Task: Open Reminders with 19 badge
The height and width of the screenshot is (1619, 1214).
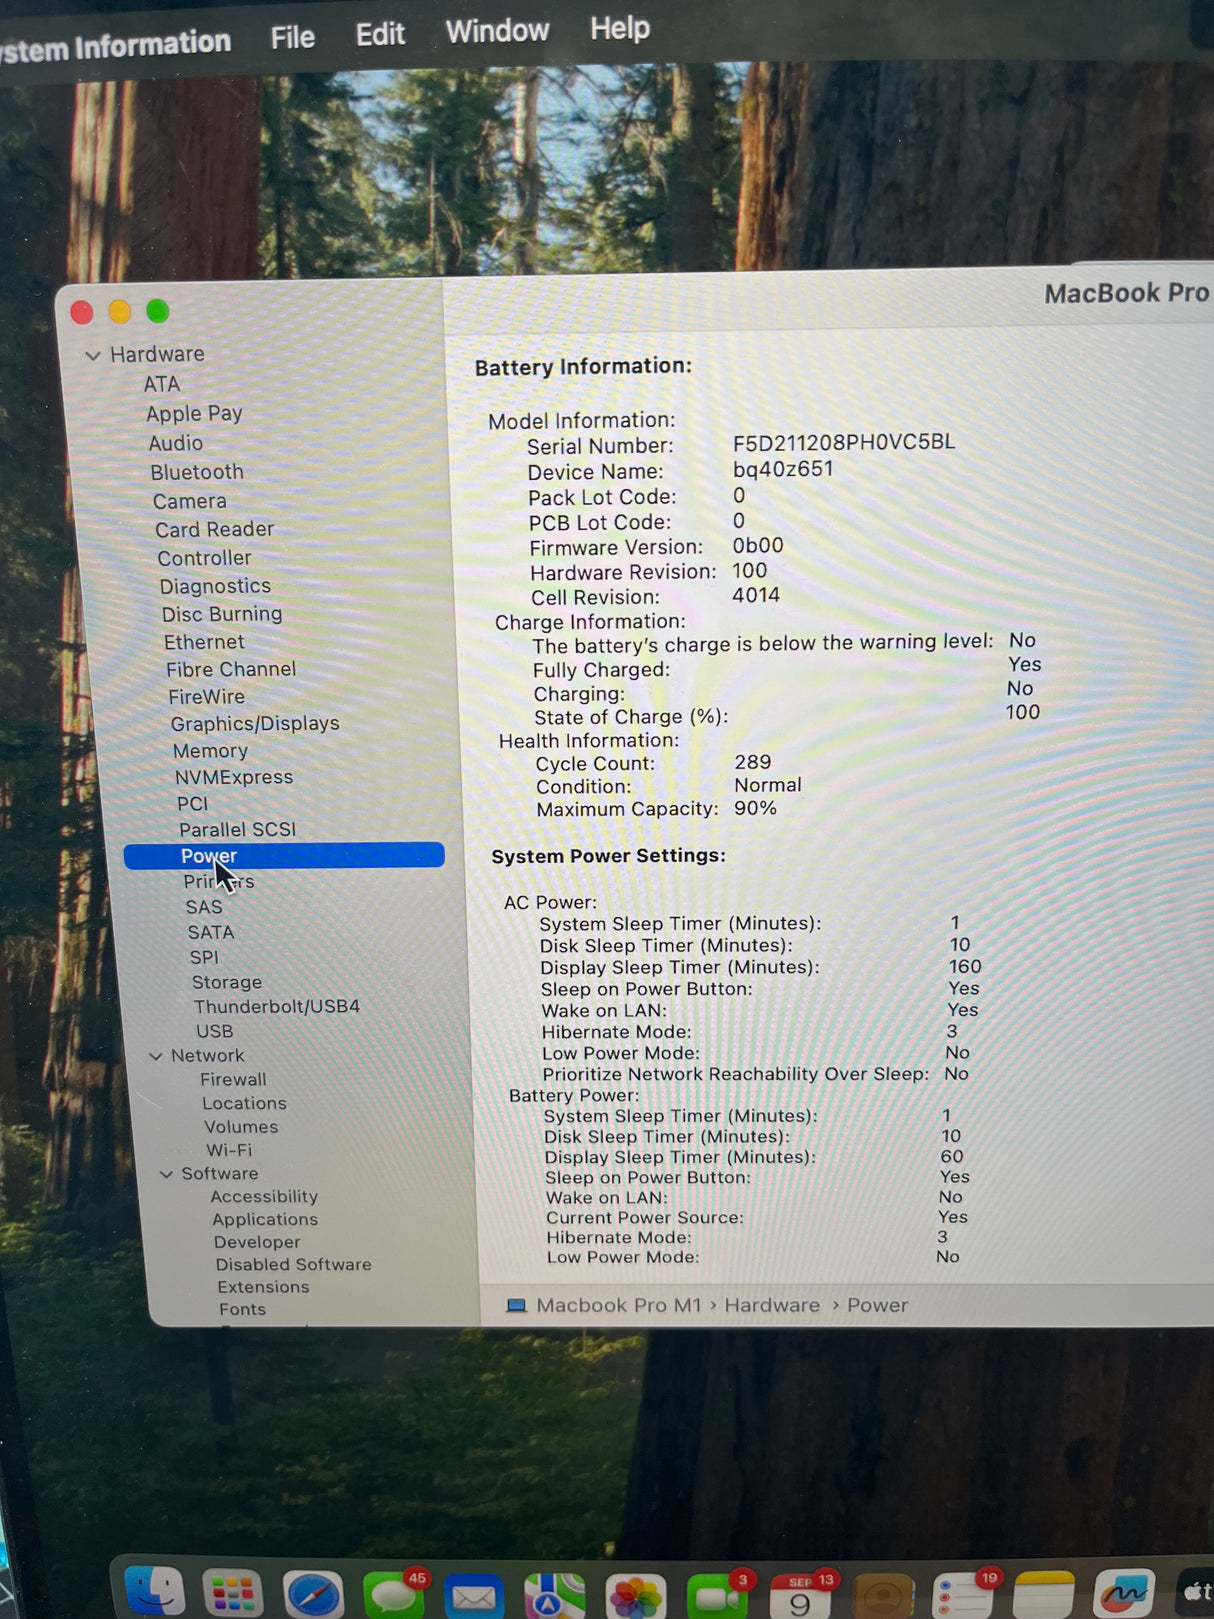Action: click(964, 1596)
